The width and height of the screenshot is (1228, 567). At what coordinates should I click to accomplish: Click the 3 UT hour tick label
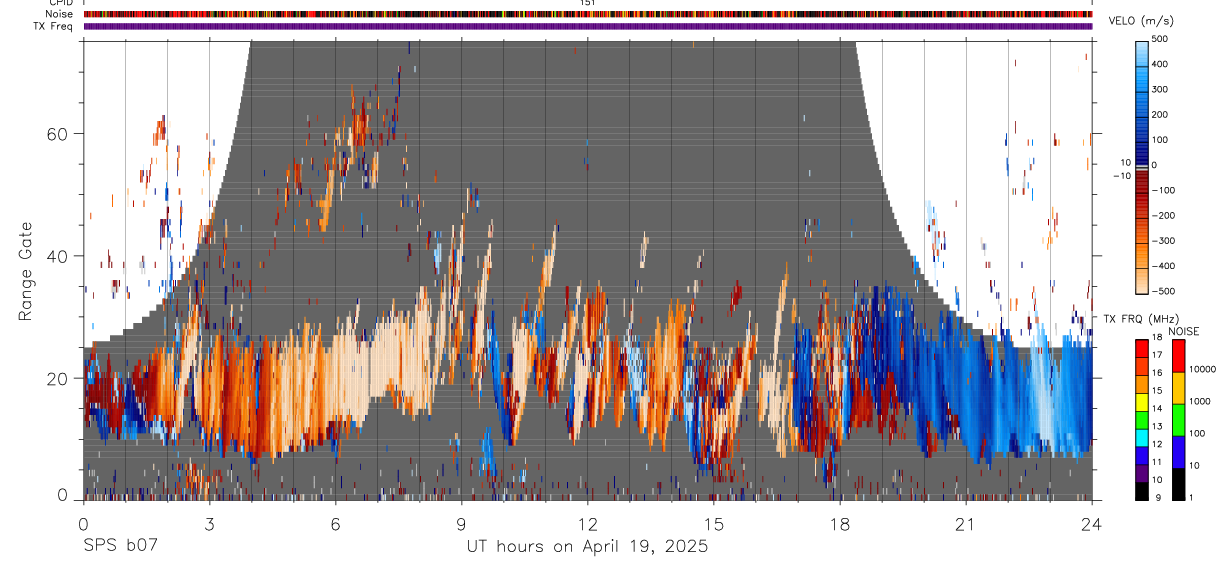pyautogui.click(x=209, y=524)
